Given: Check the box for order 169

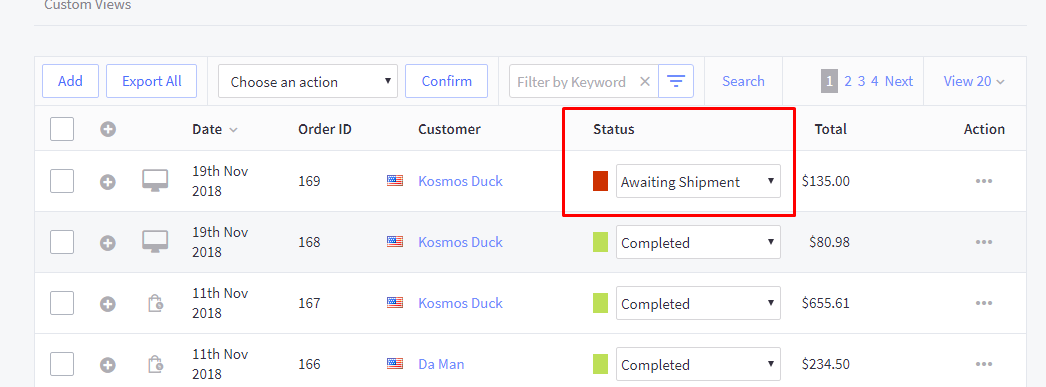Looking at the screenshot, I should 62,181.
